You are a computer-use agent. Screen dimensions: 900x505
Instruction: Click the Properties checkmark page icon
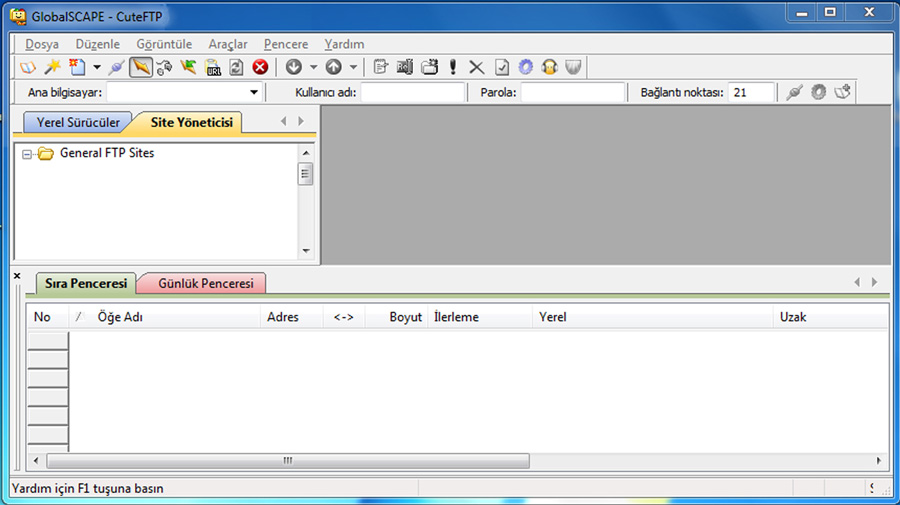[x=502, y=67]
